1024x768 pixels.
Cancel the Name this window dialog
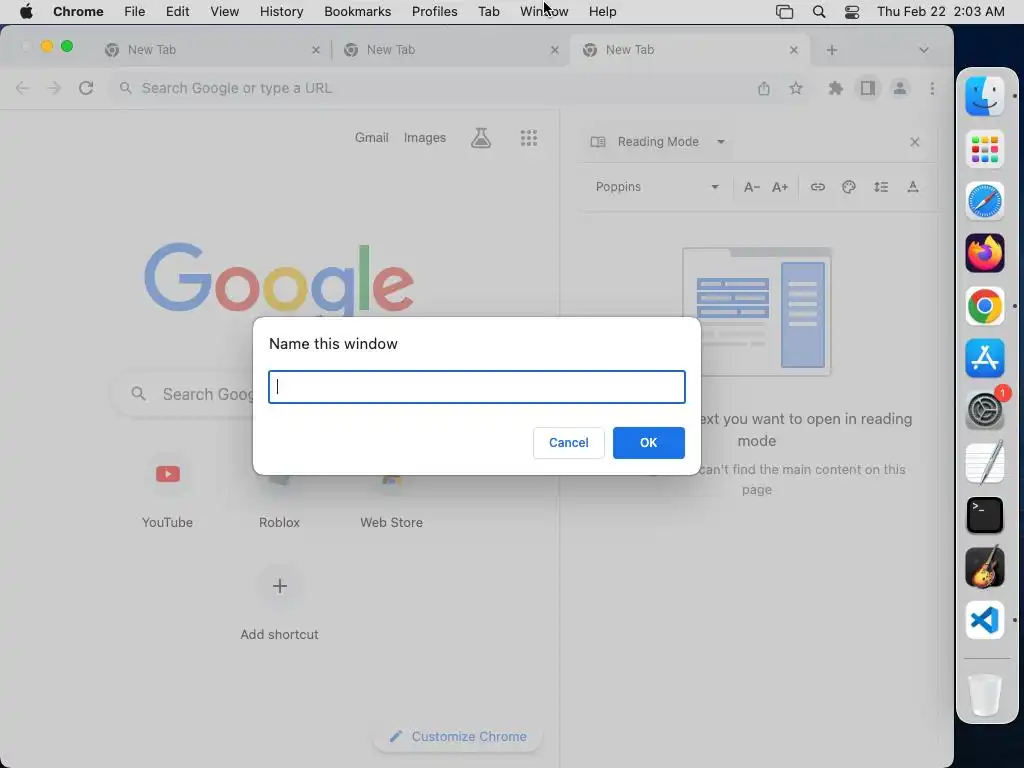(568, 443)
